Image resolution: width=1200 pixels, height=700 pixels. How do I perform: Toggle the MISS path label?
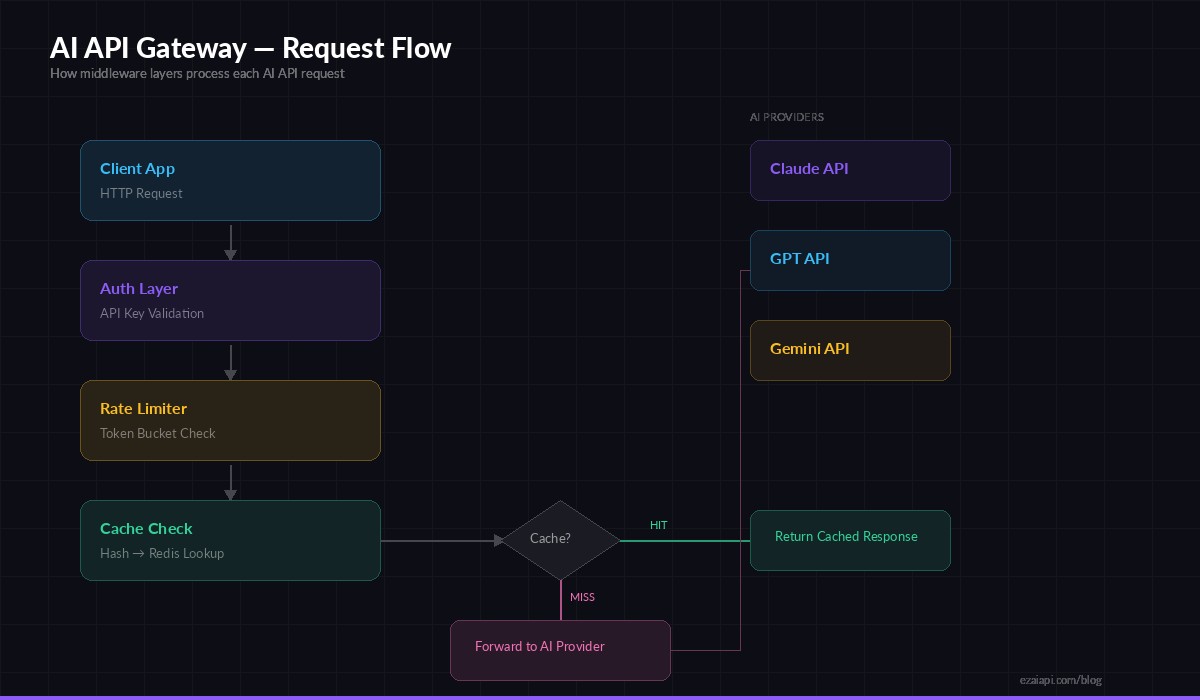[x=583, y=597]
